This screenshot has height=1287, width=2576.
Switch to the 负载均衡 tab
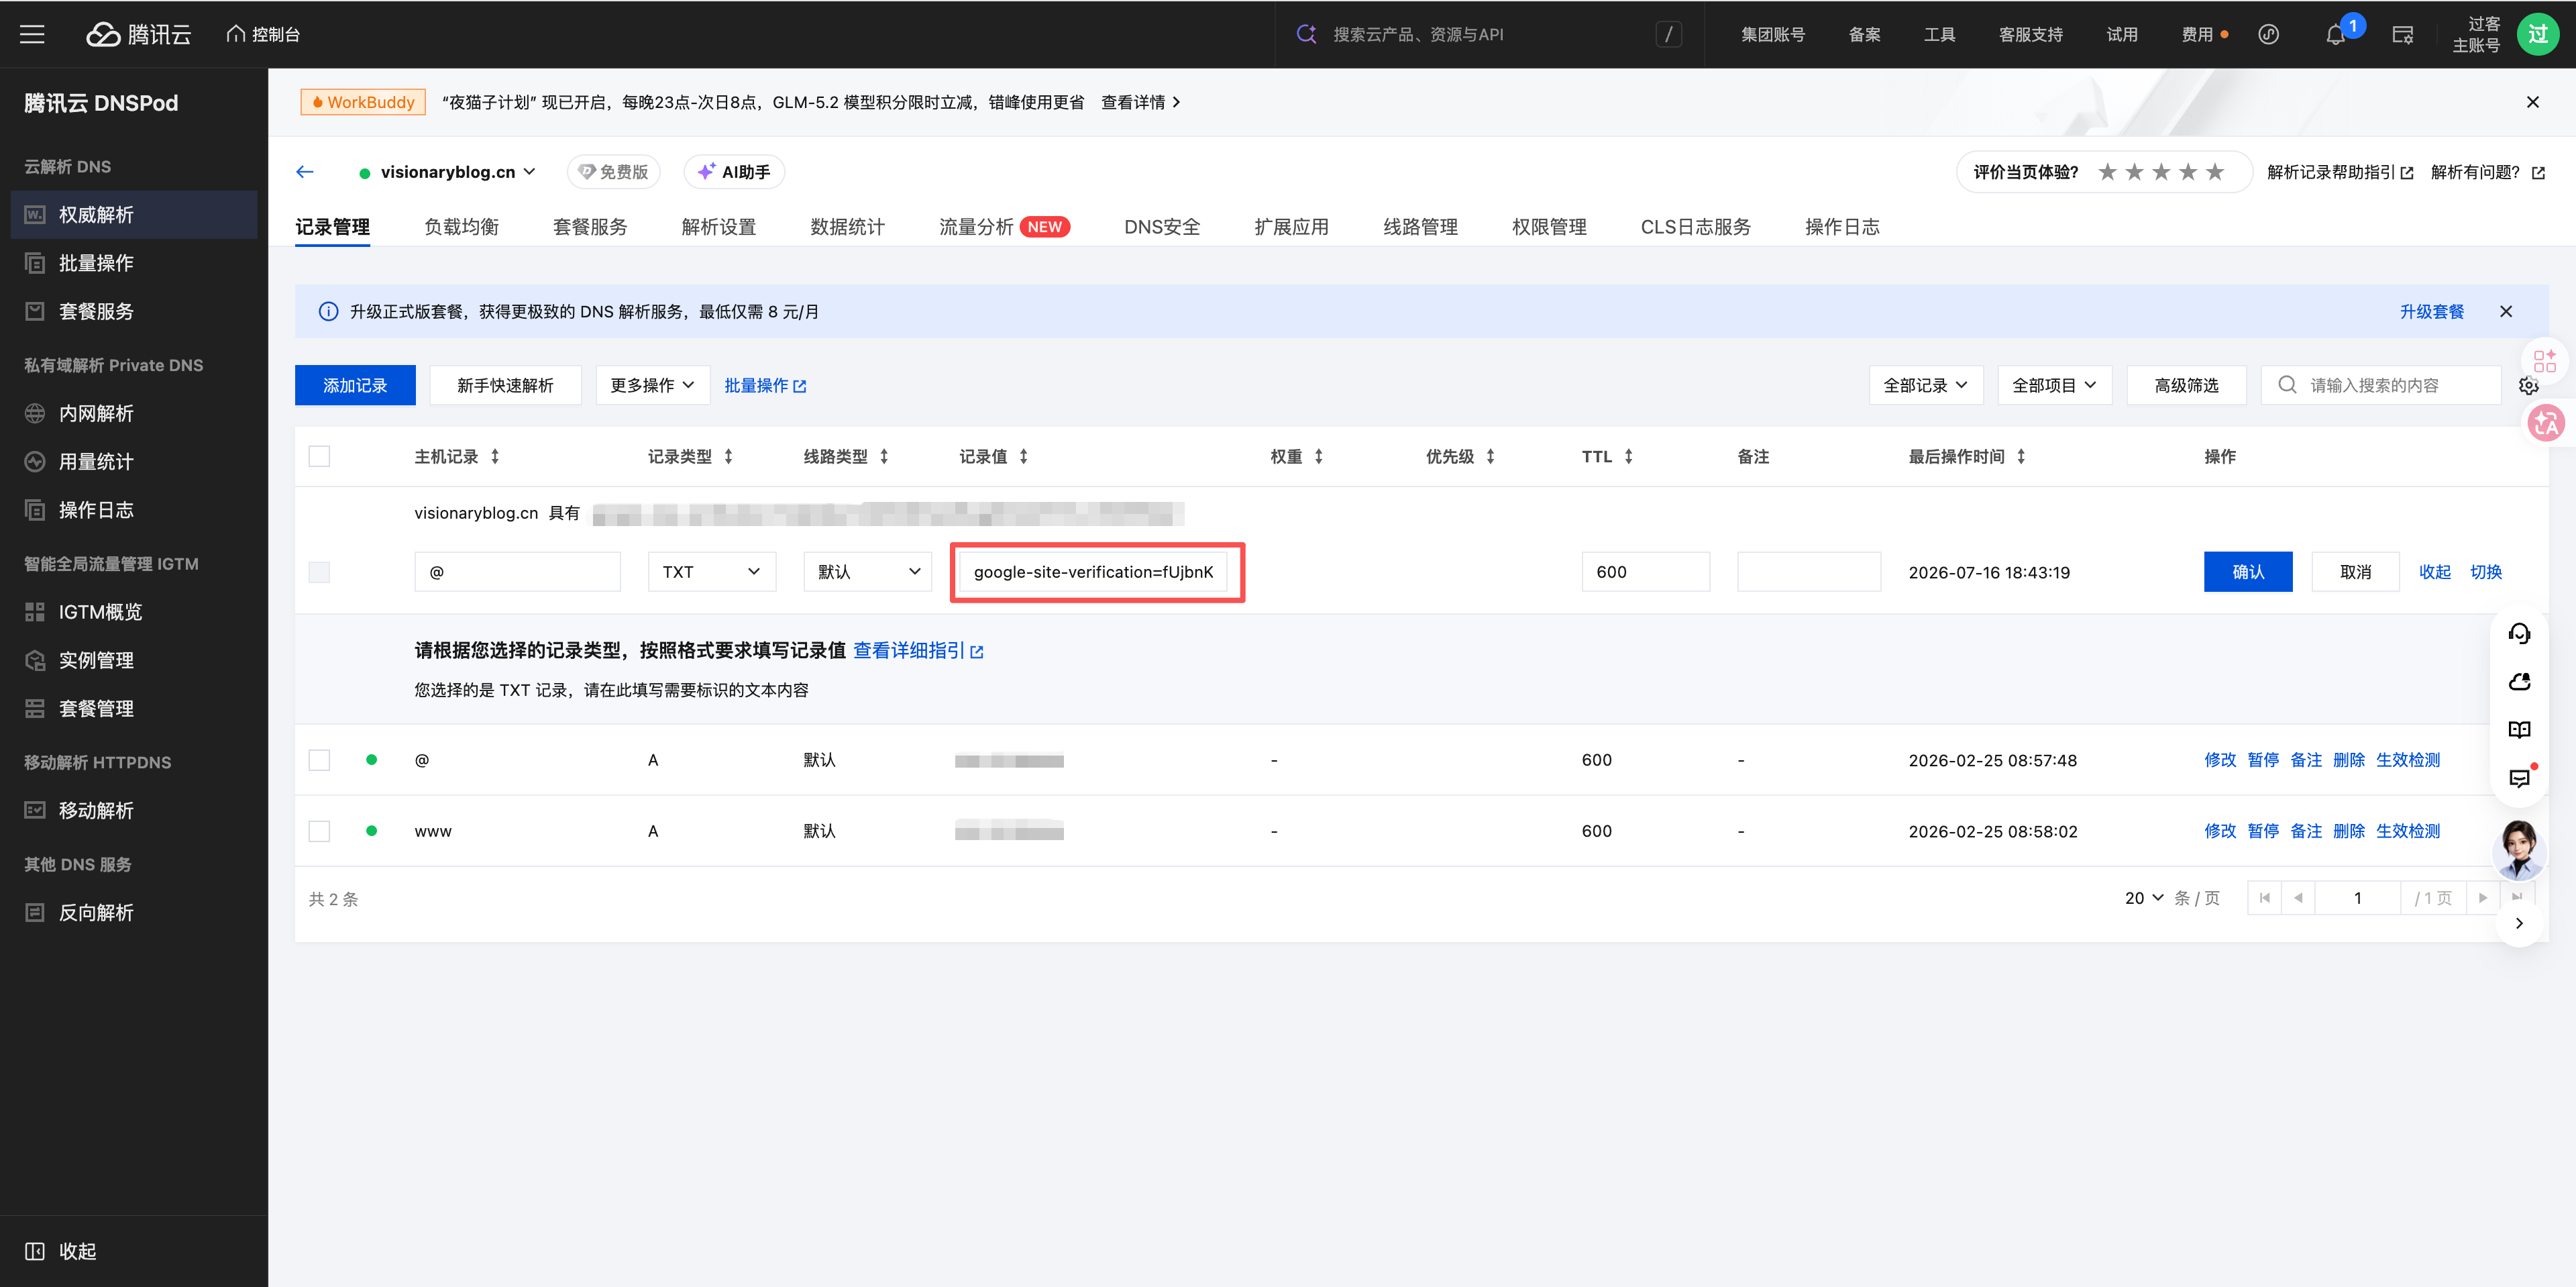coord(461,227)
